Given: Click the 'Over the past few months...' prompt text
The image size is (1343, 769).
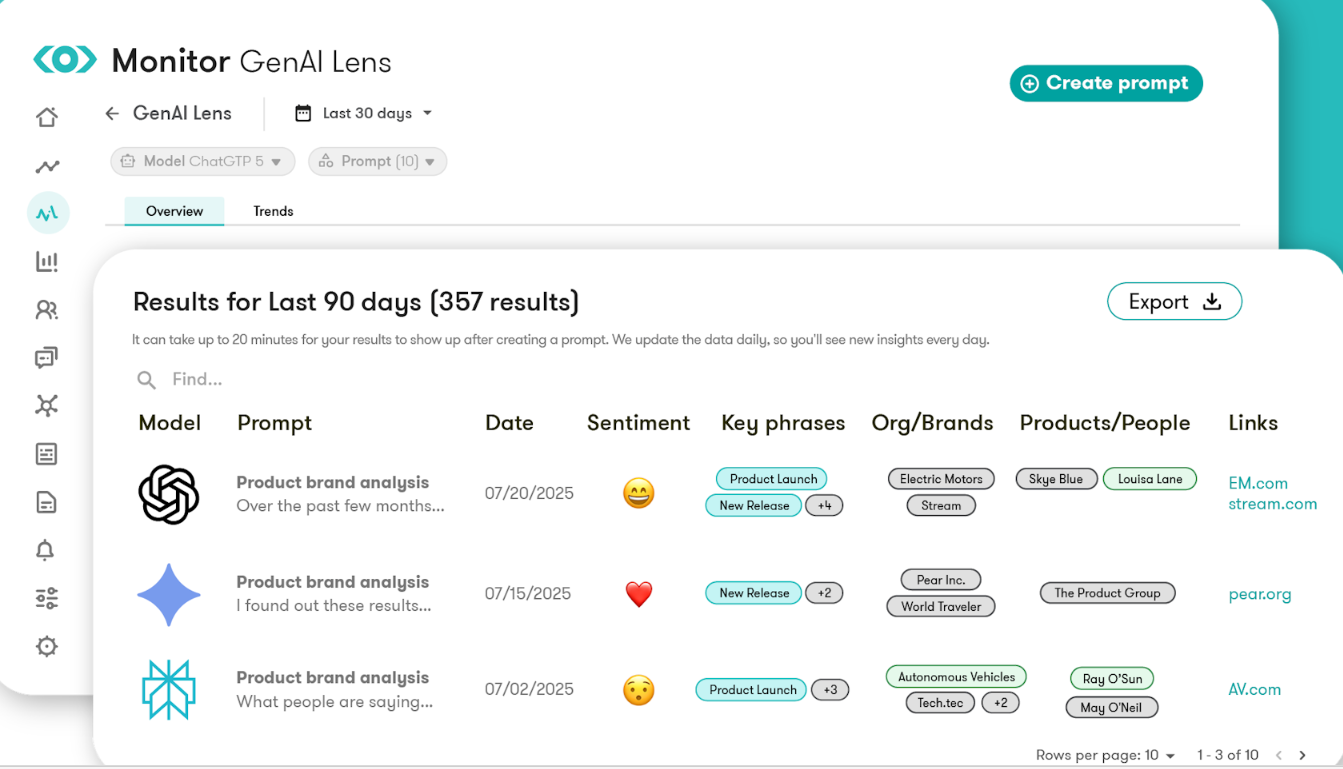Looking at the screenshot, I should click(x=341, y=506).
